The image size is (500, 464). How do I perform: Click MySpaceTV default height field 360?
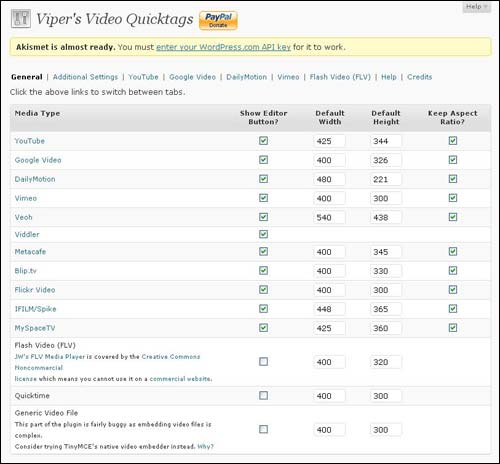point(386,328)
